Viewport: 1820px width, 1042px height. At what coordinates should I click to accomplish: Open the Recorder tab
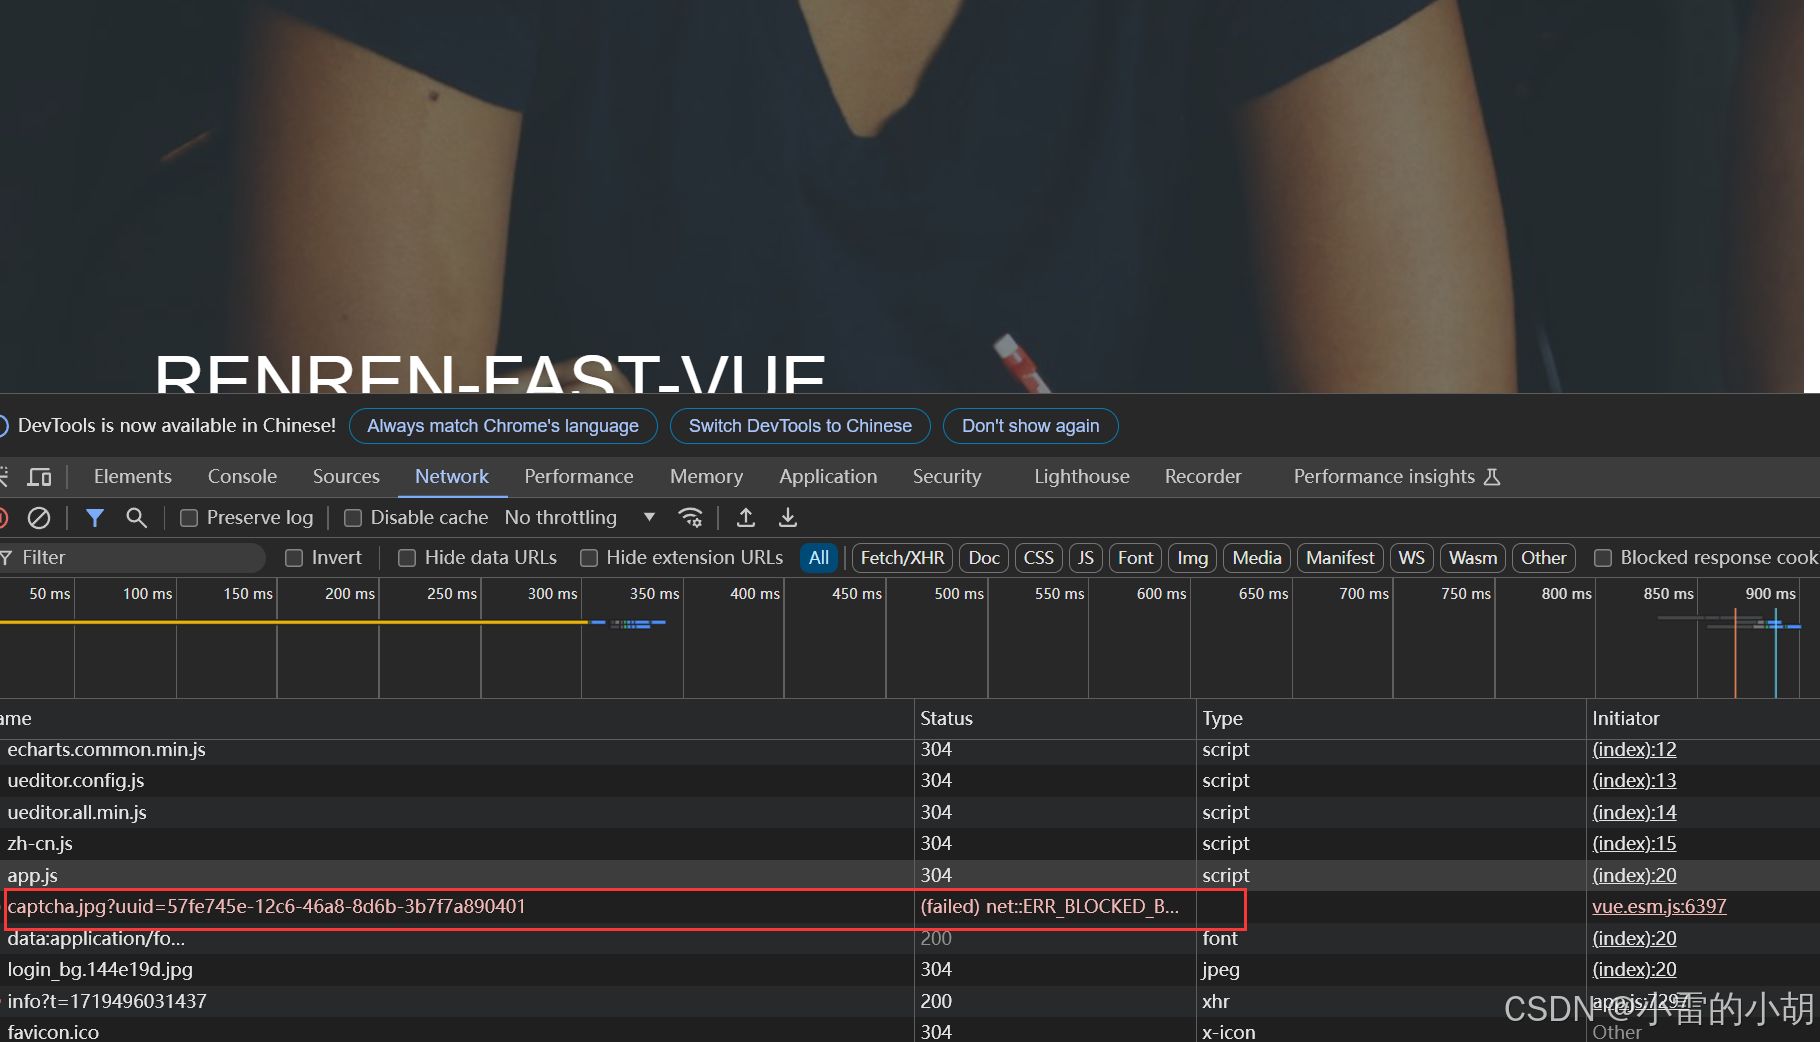(1203, 477)
